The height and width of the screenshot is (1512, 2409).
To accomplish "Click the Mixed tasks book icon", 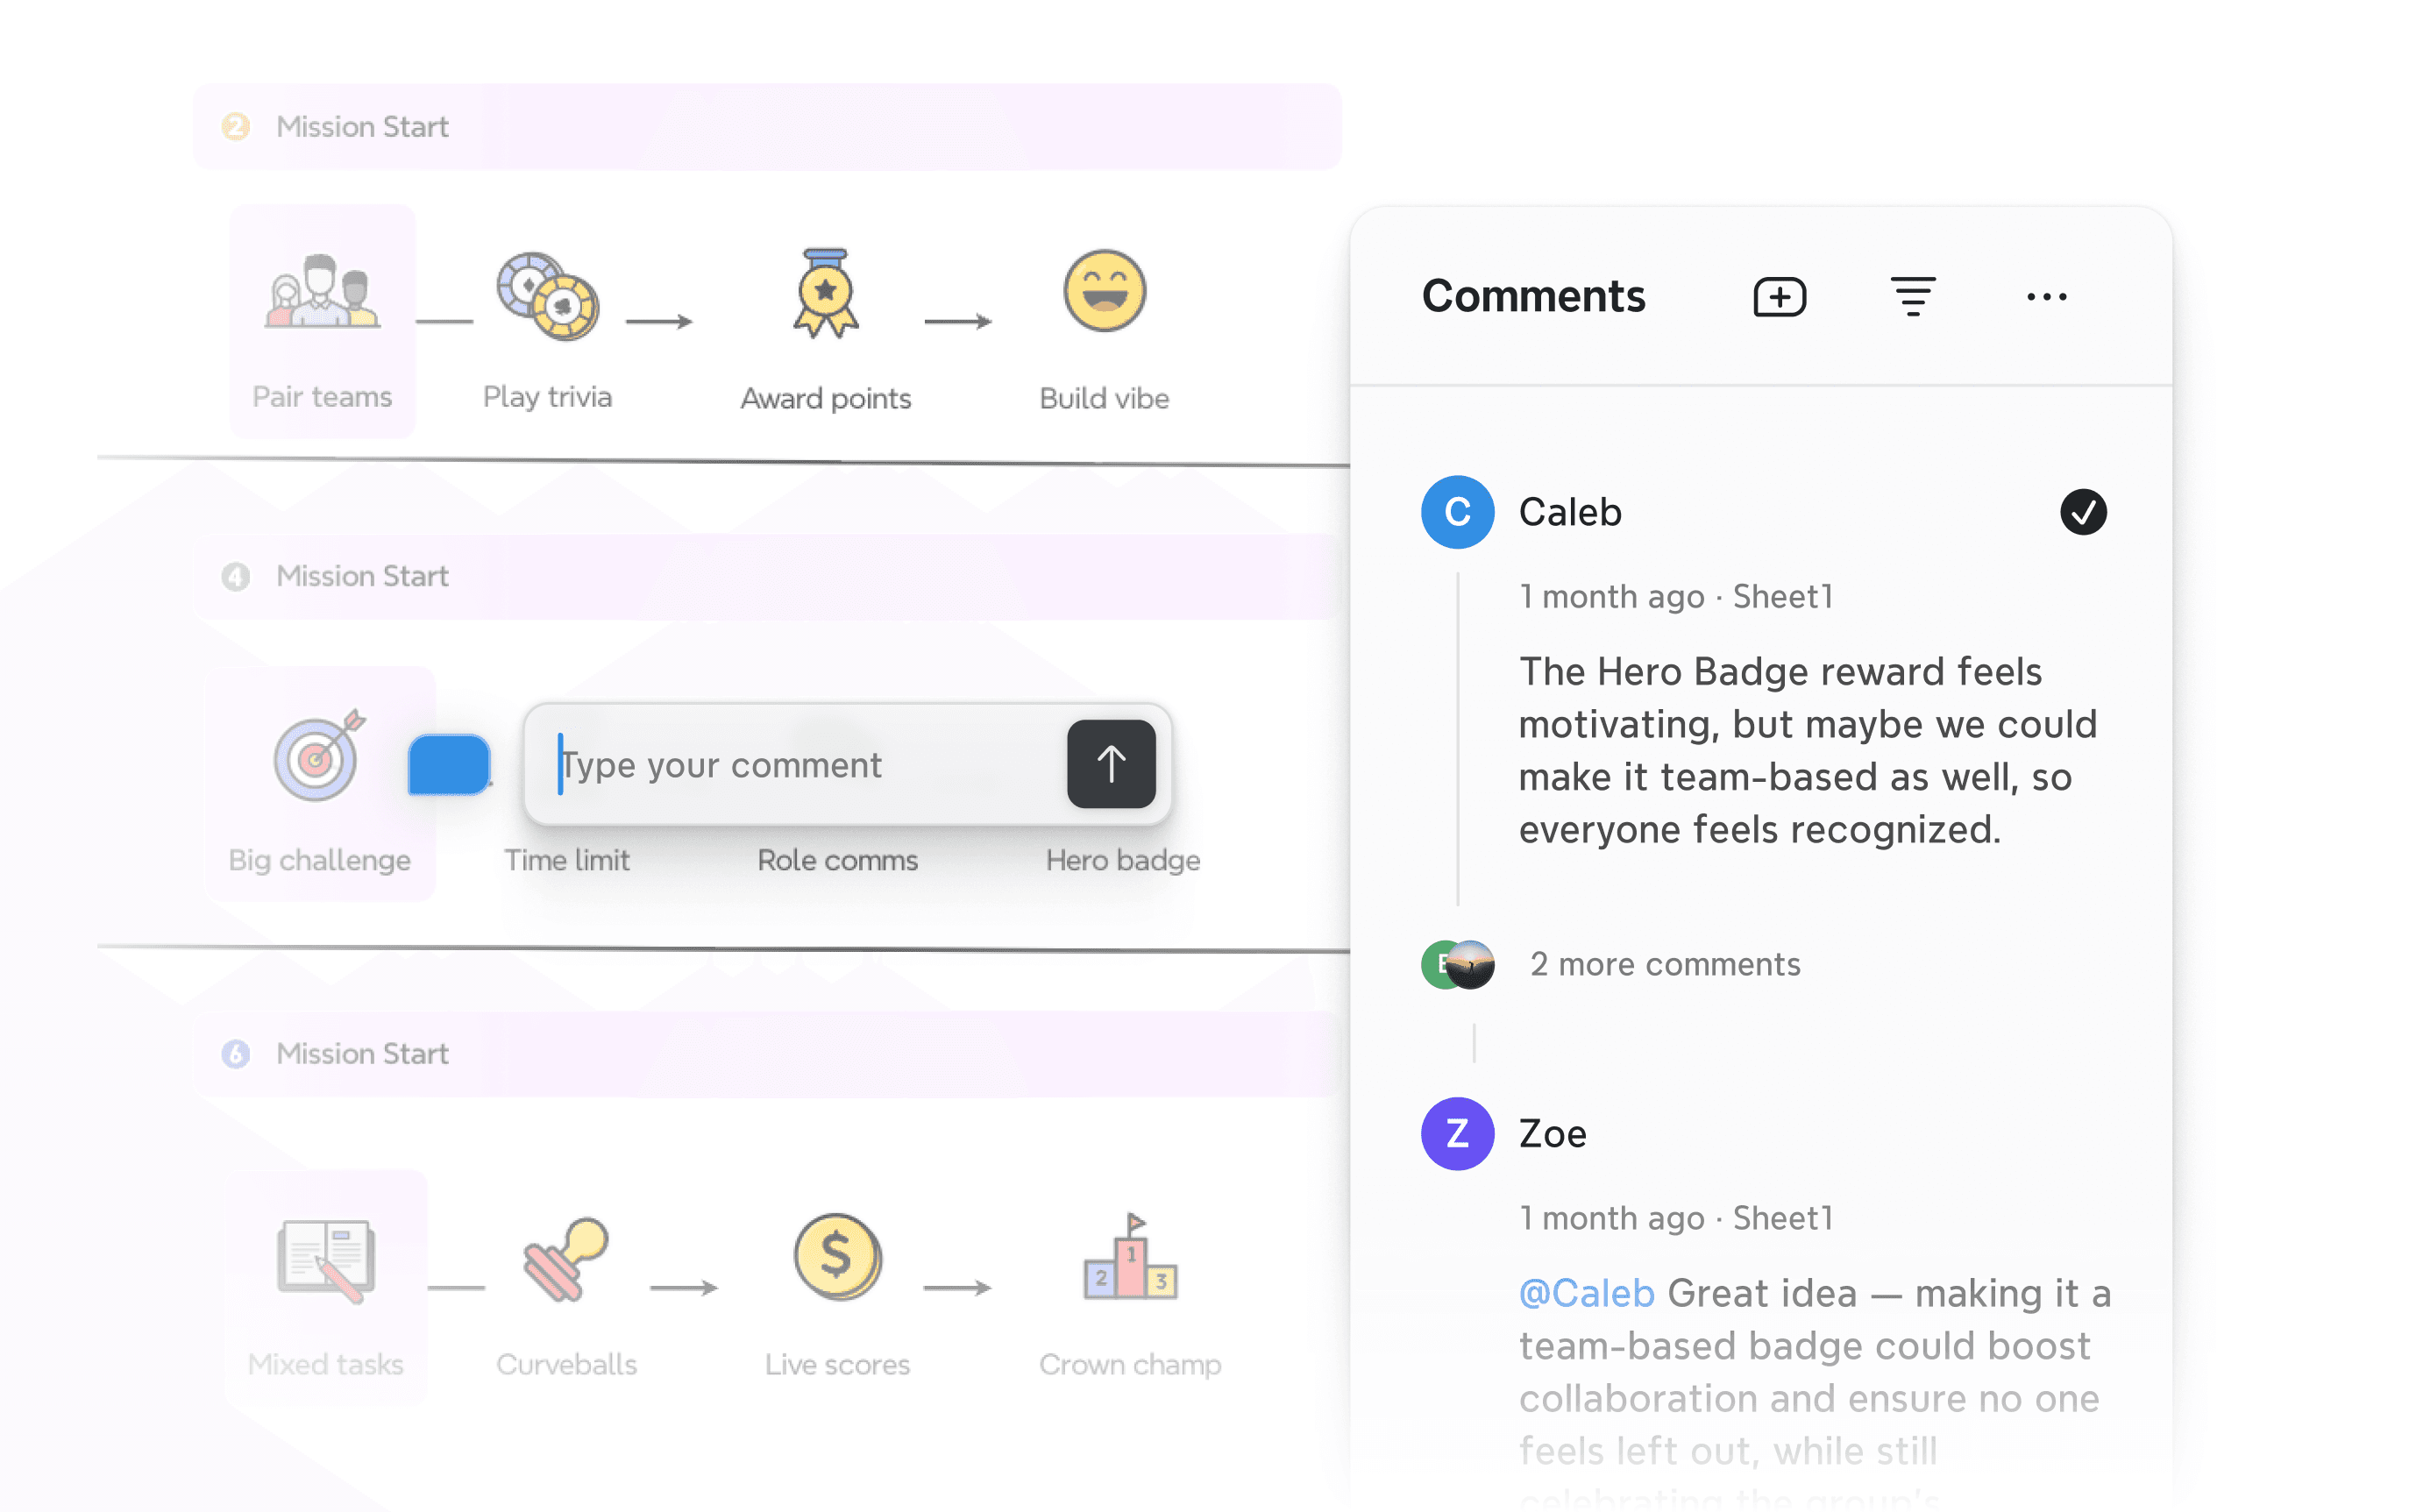I will coord(325,1259).
